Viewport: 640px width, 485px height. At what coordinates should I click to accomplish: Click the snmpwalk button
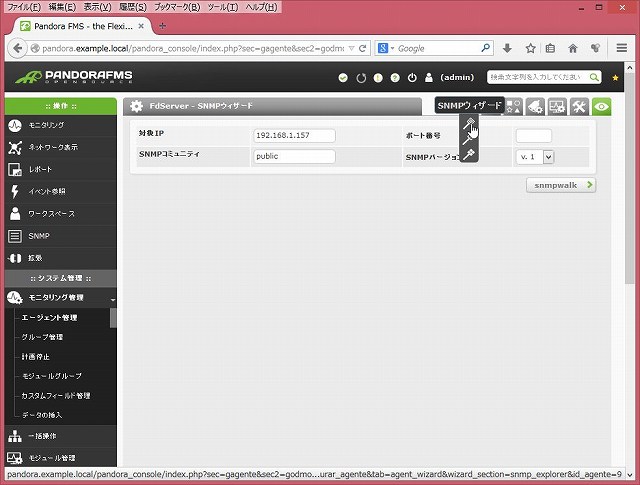click(x=561, y=185)
